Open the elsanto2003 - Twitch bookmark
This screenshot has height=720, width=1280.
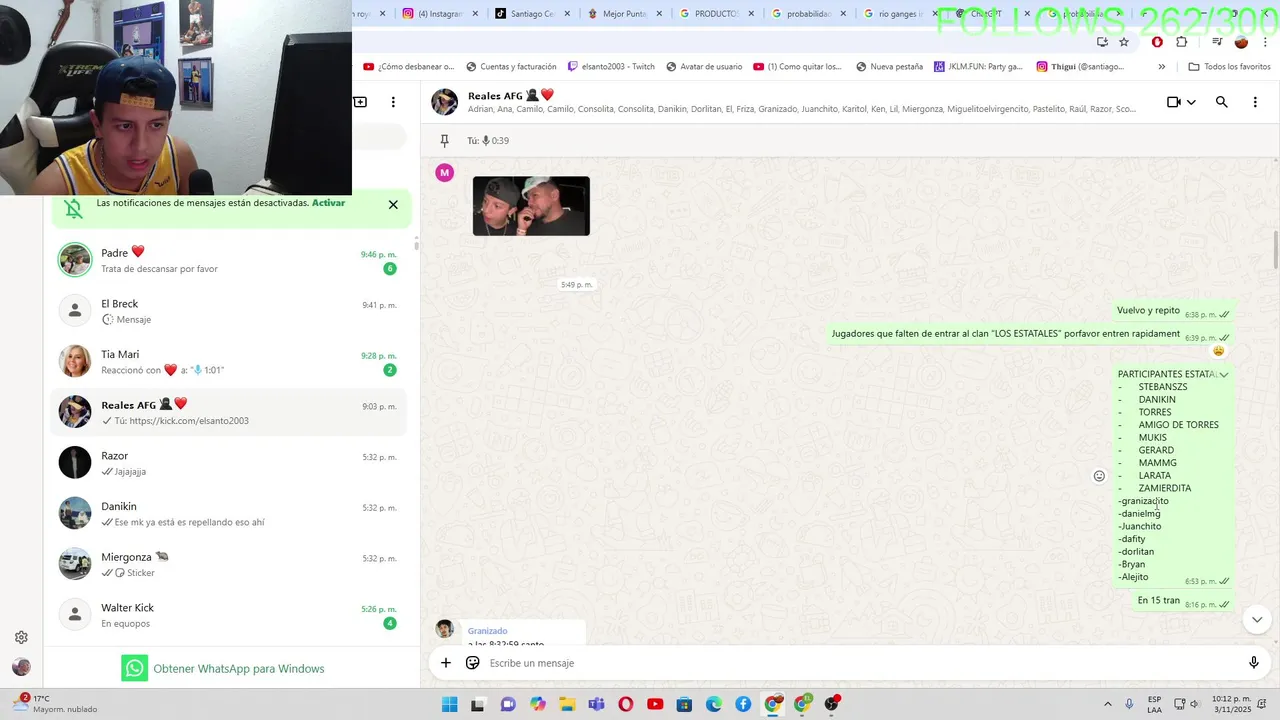coord(611,67)
